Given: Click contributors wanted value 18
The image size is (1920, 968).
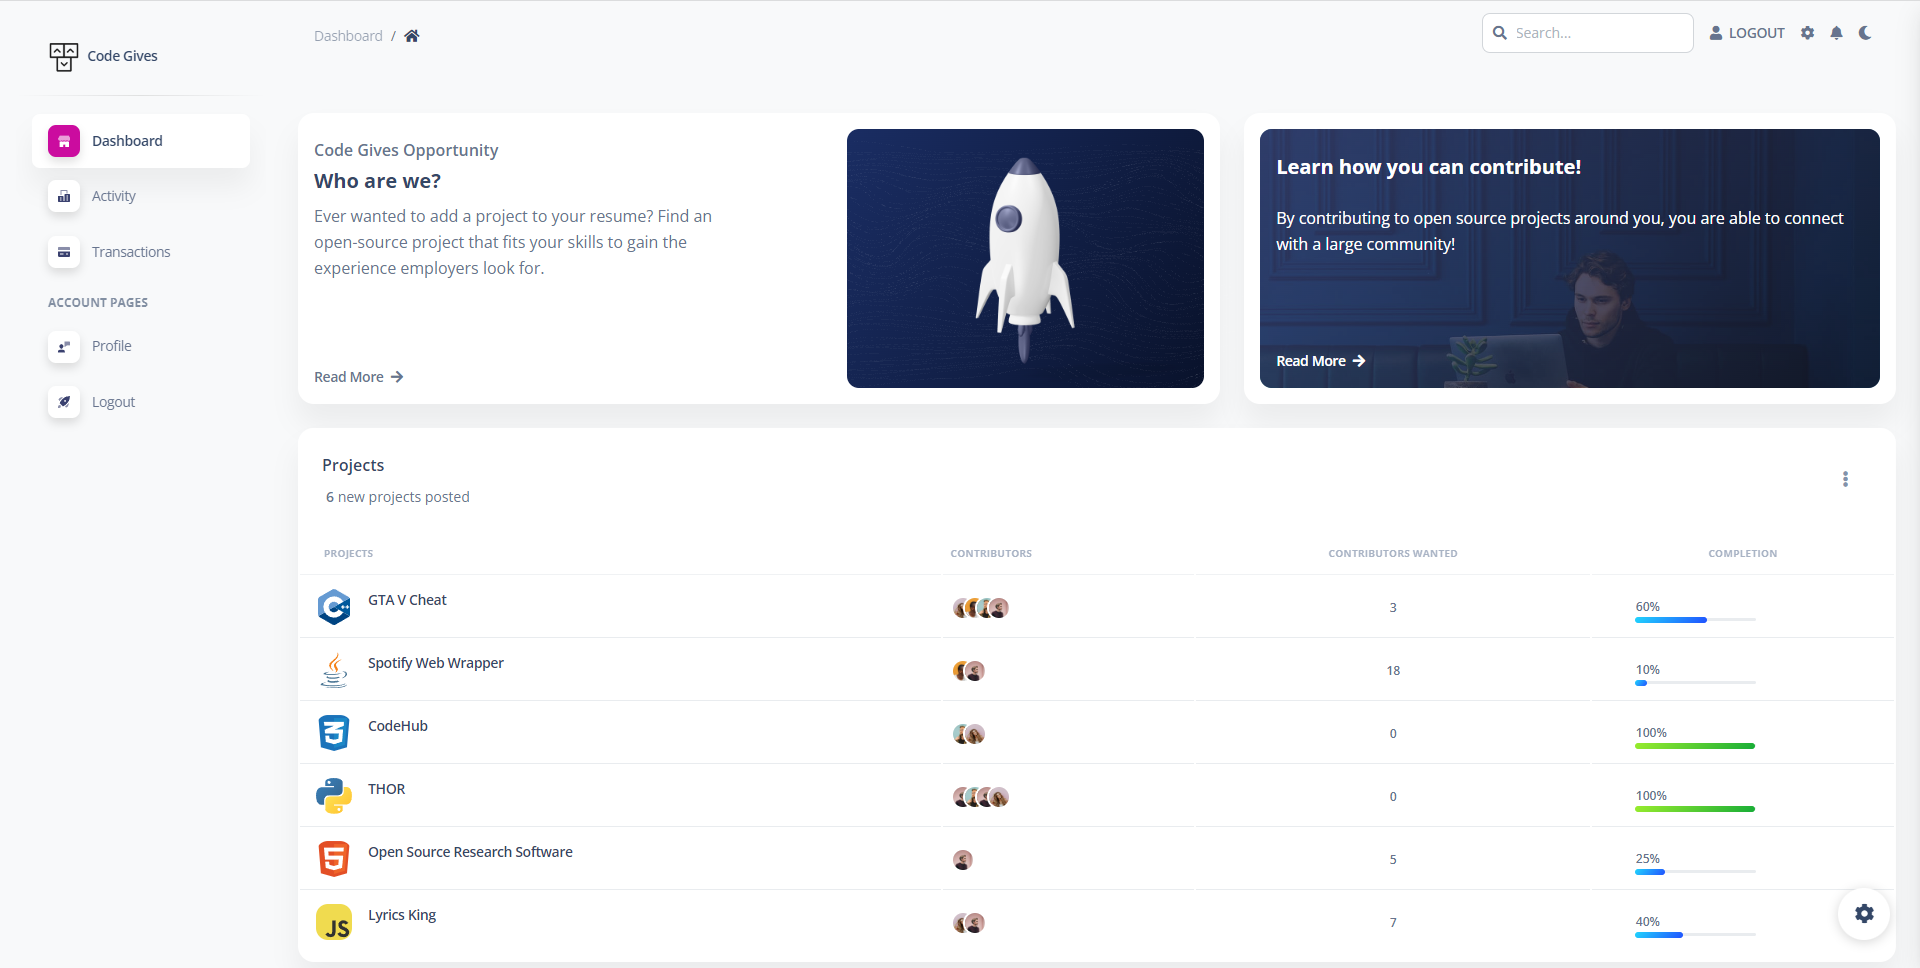Looking at the screenshot, I should pos(1393,671).
